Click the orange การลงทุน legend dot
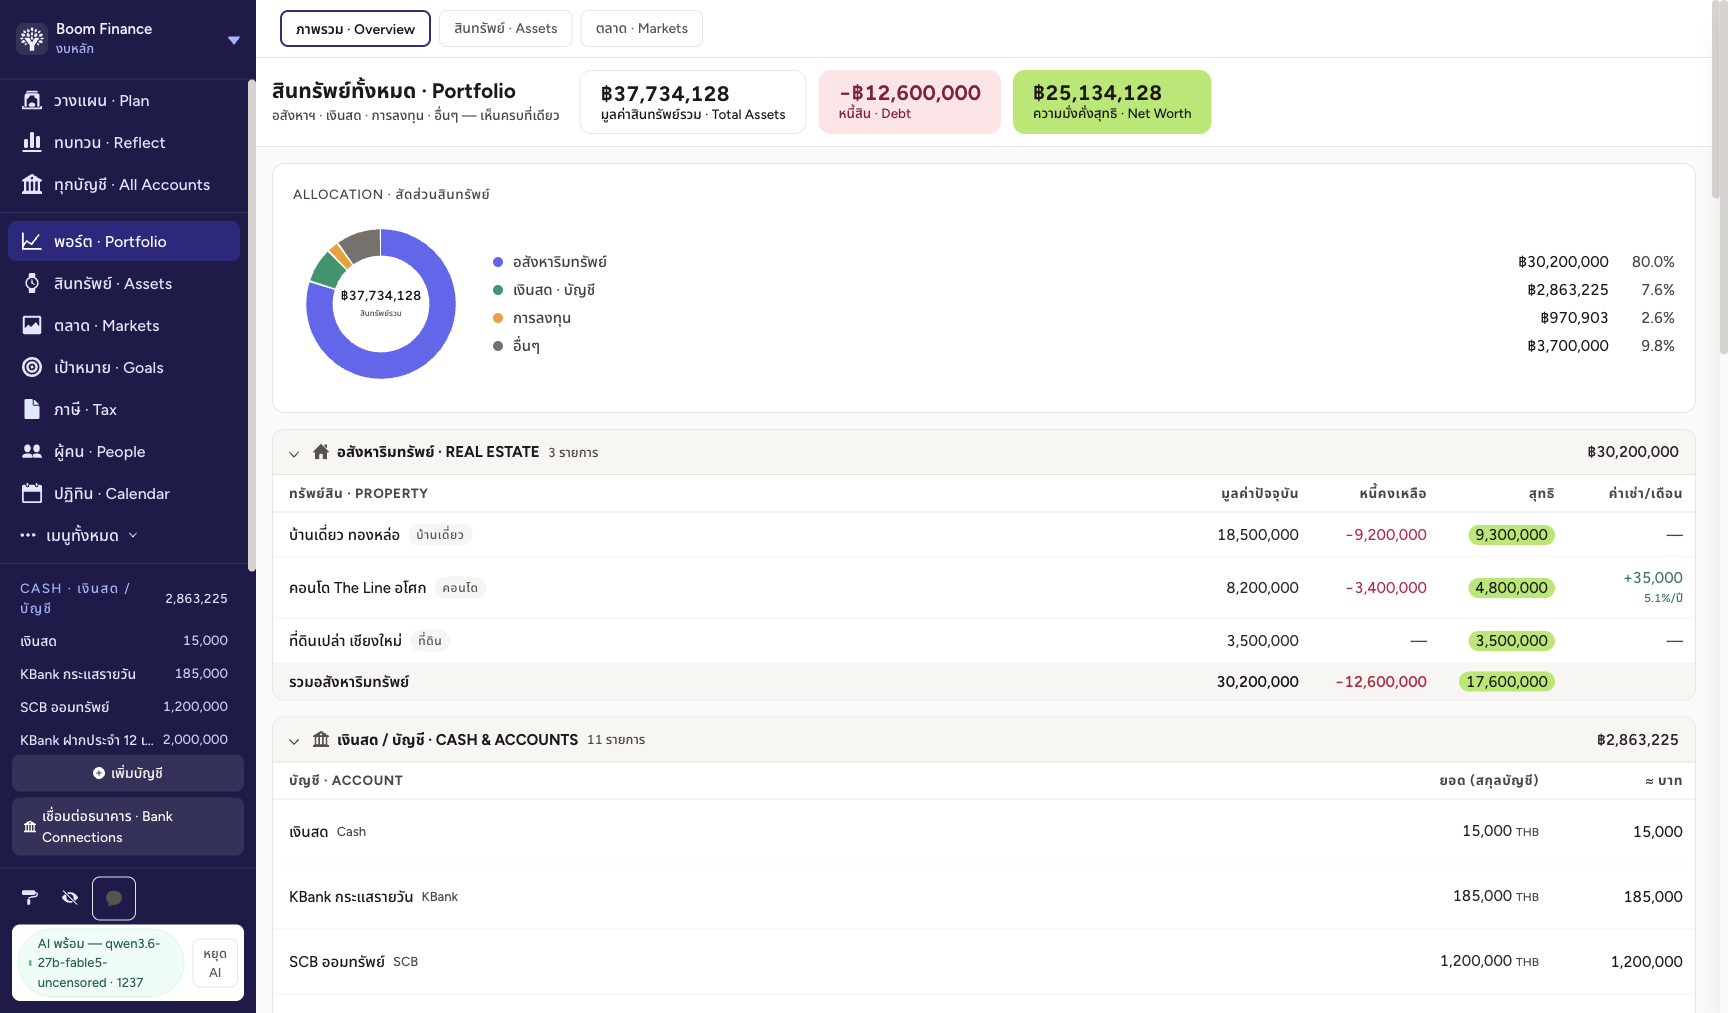Image resolution: width=1728 pixels, height=1013 pixels. 498,318
